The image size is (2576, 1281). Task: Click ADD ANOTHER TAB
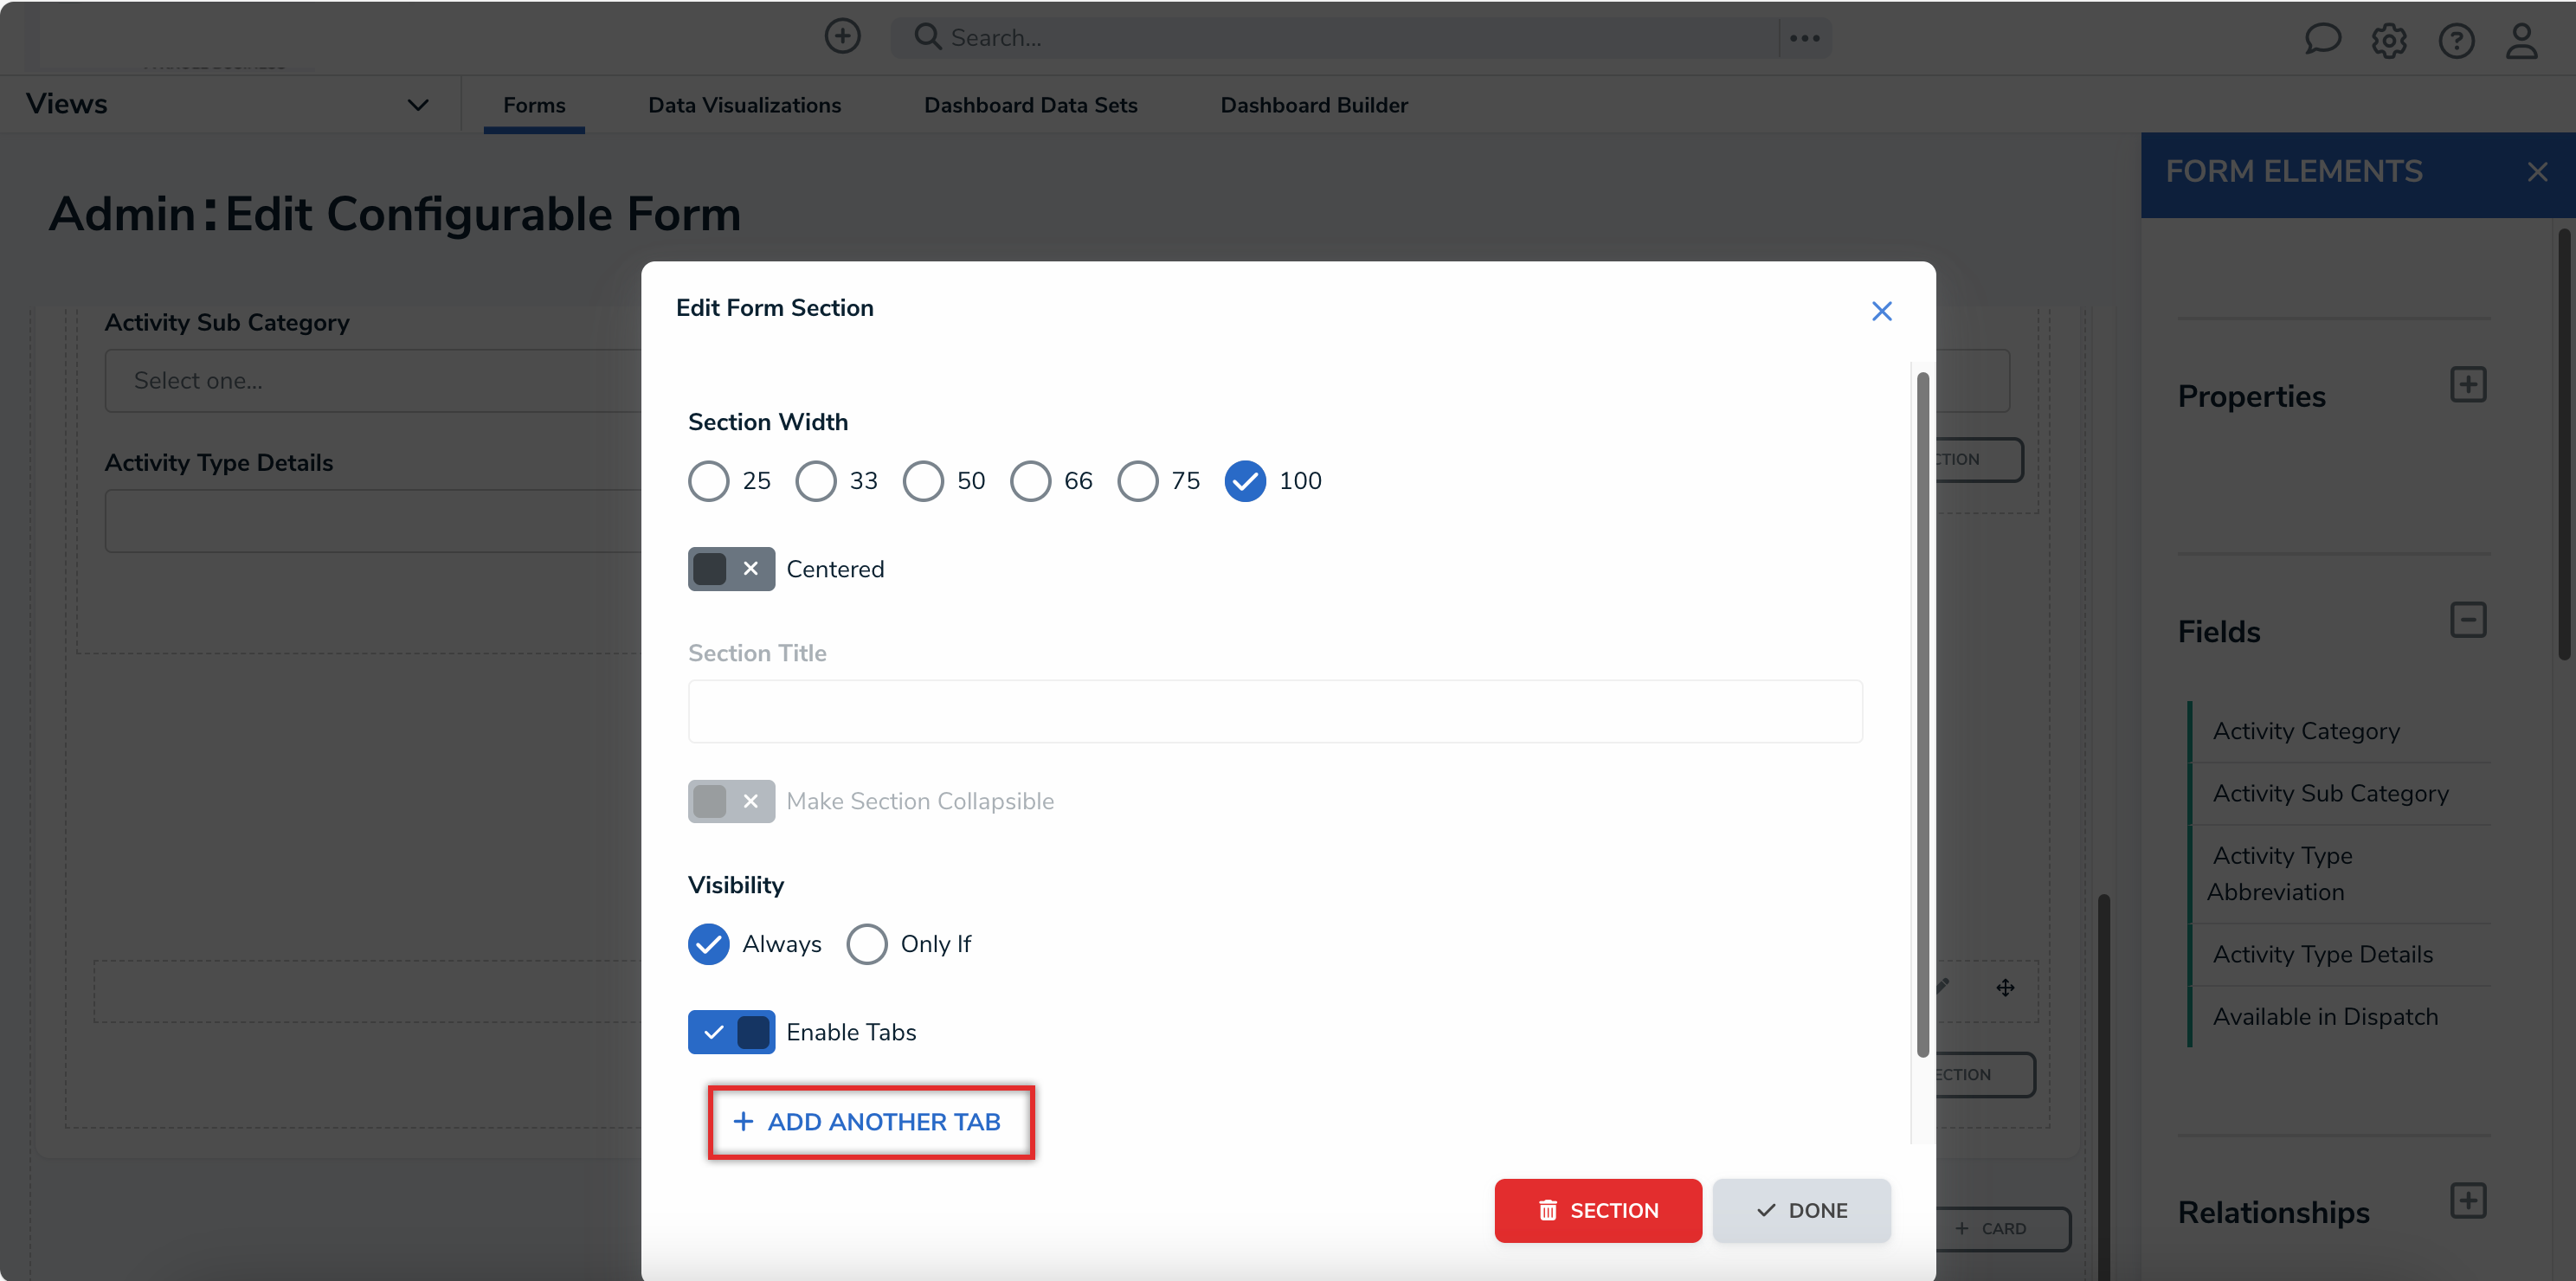click(x=869, y=1121)
